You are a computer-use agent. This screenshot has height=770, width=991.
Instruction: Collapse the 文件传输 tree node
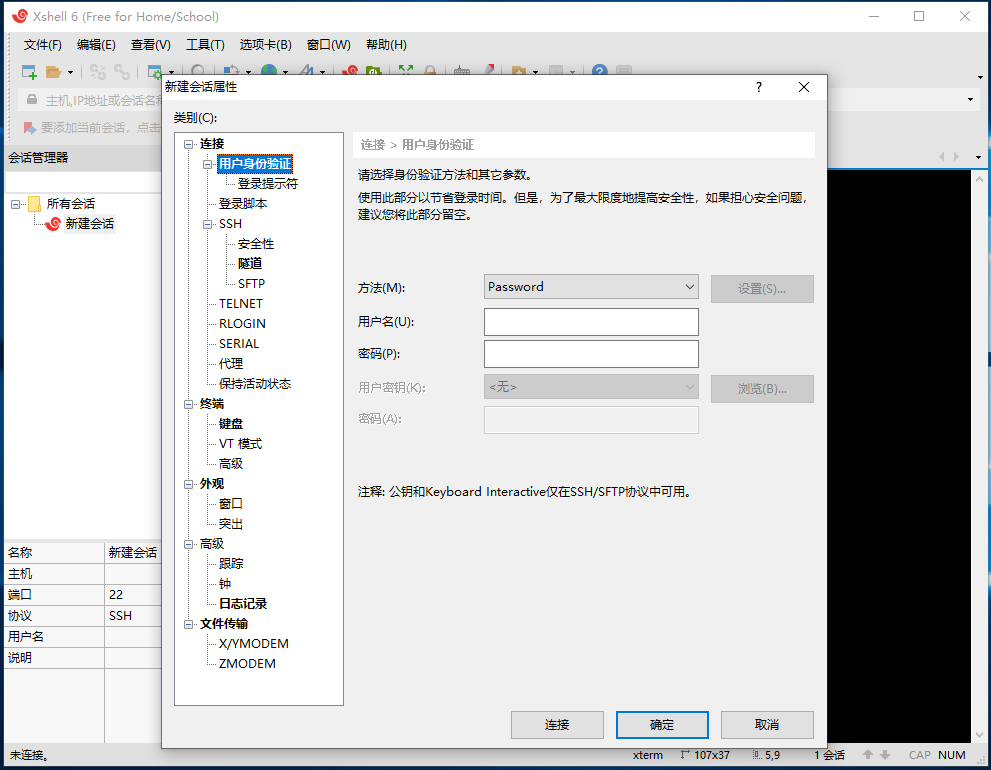point(188,625)
